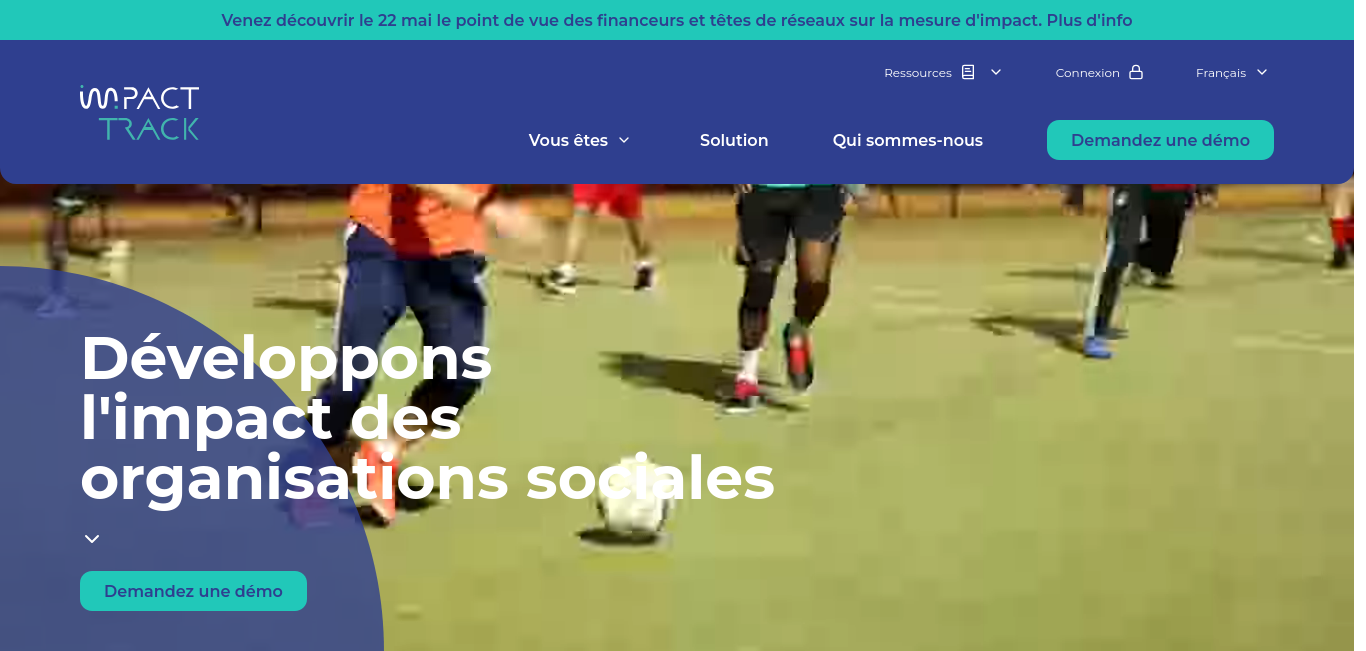Click the Français language label

coord(1221,72)
